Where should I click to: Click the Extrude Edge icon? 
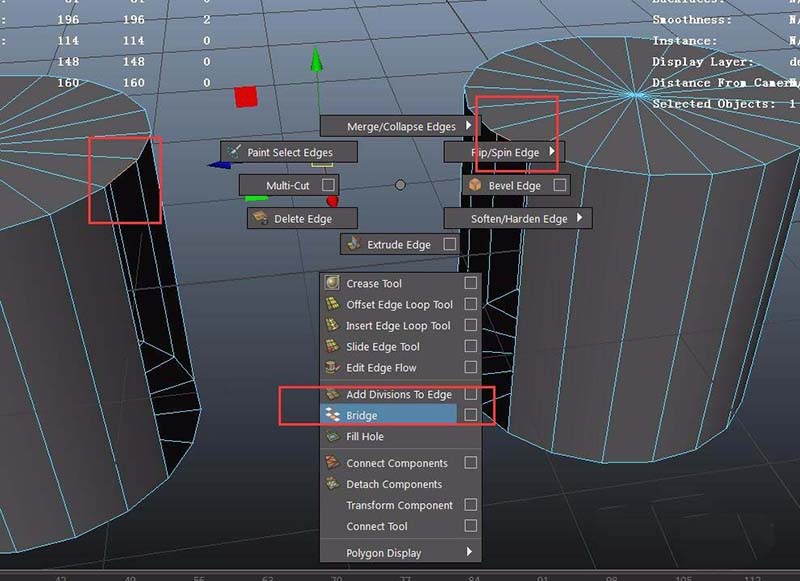(x=353, y=244)
